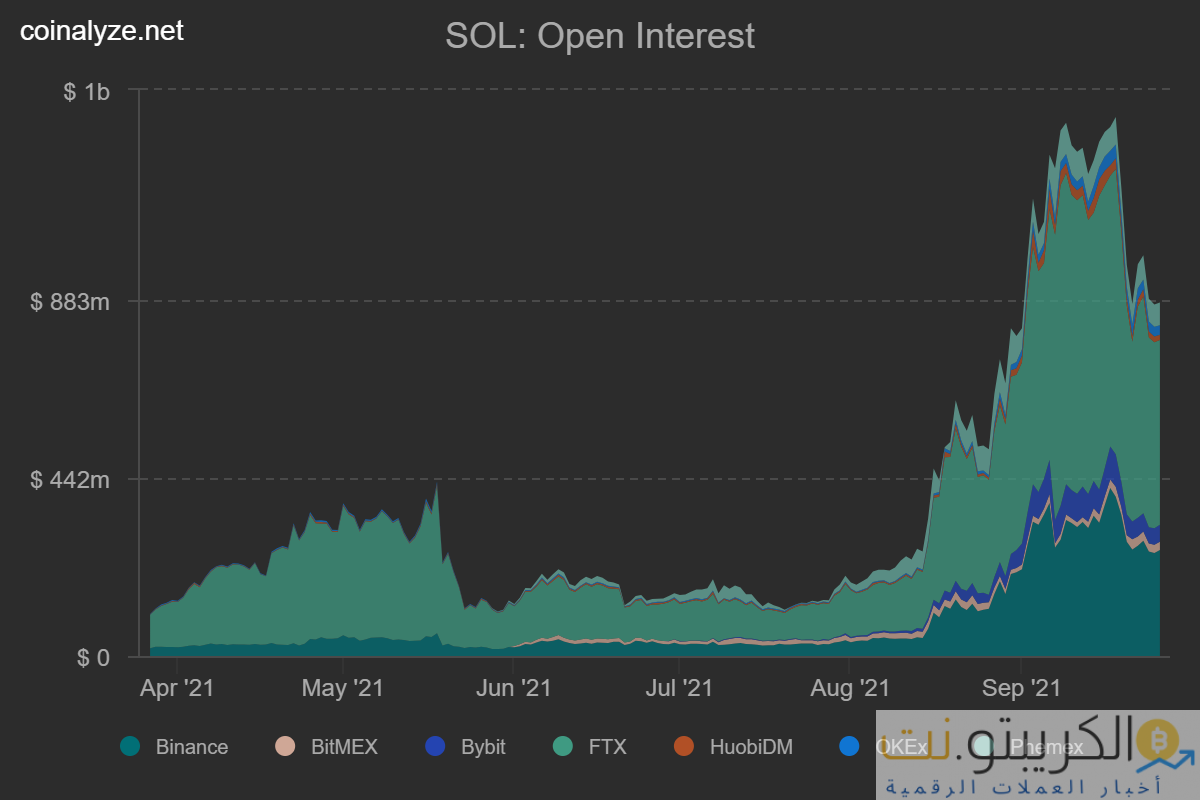Click the Binance legend color dot
This screenshot has height=800, width=1200.
pyautogui.click(x=130, y=746)
